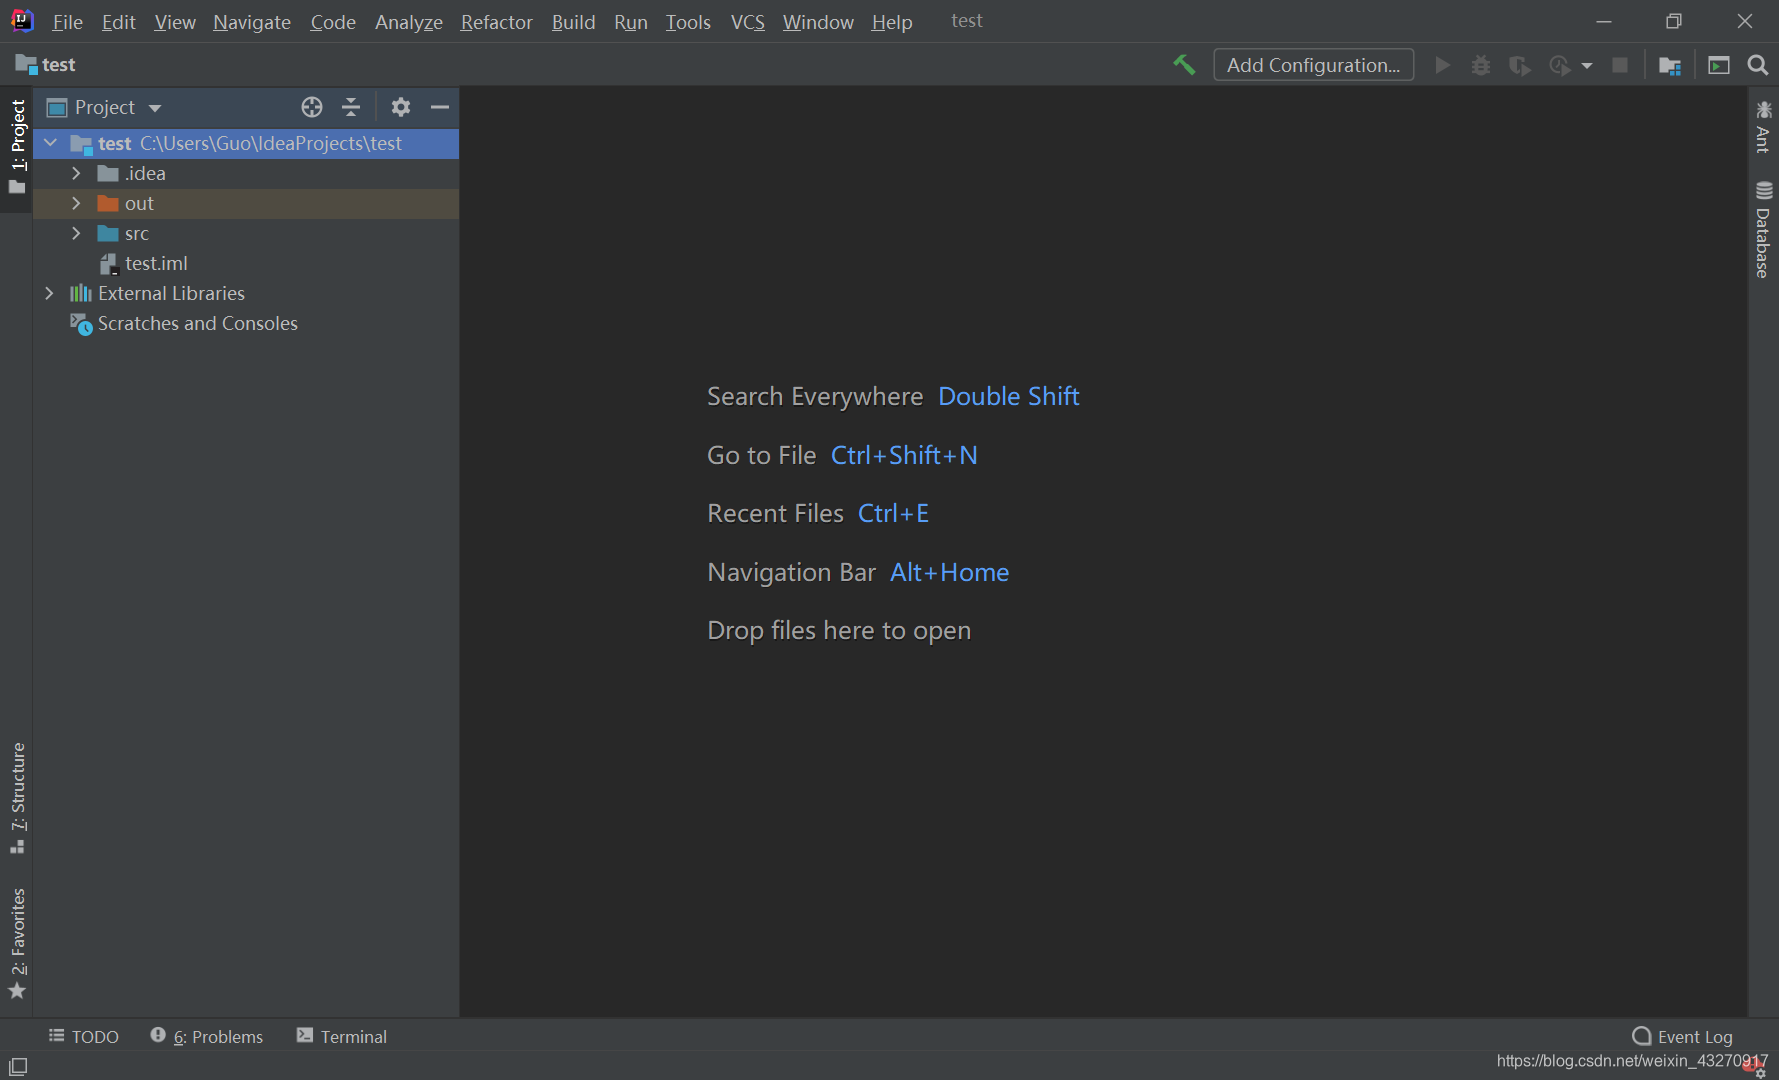This screenshot has width=1779, height=1080.
Task: Expand the test project root node
Action: 51,143
